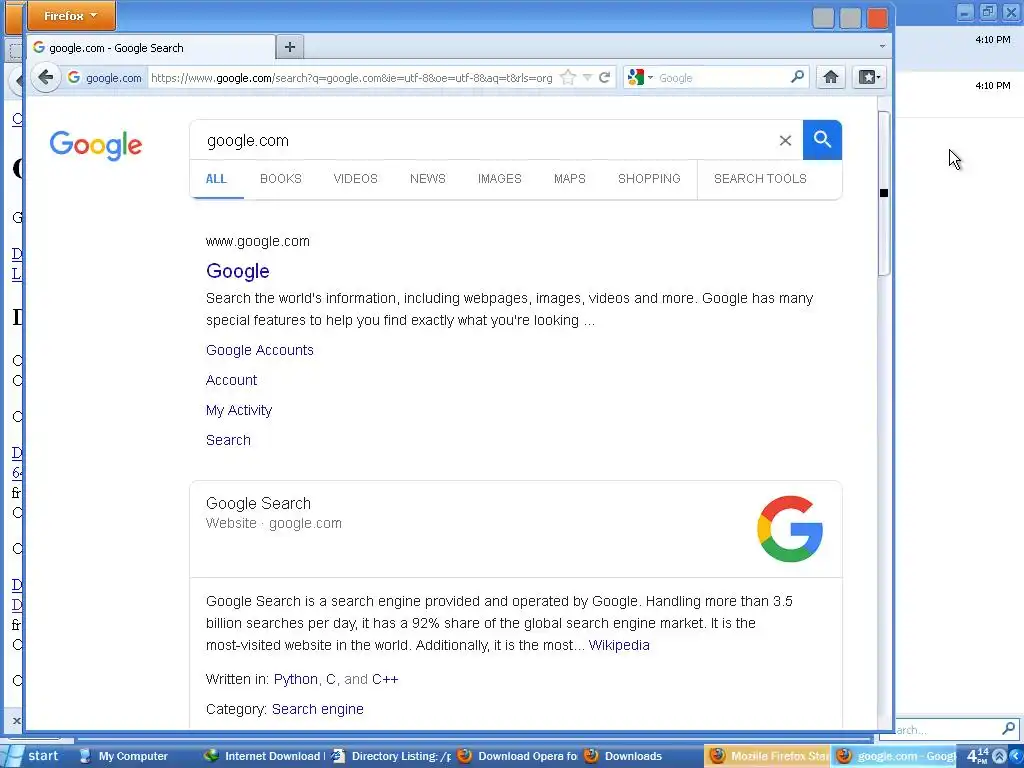
Task: Switch to Mozilla Firefox Start taskbar item
Action: pos(768,756)
